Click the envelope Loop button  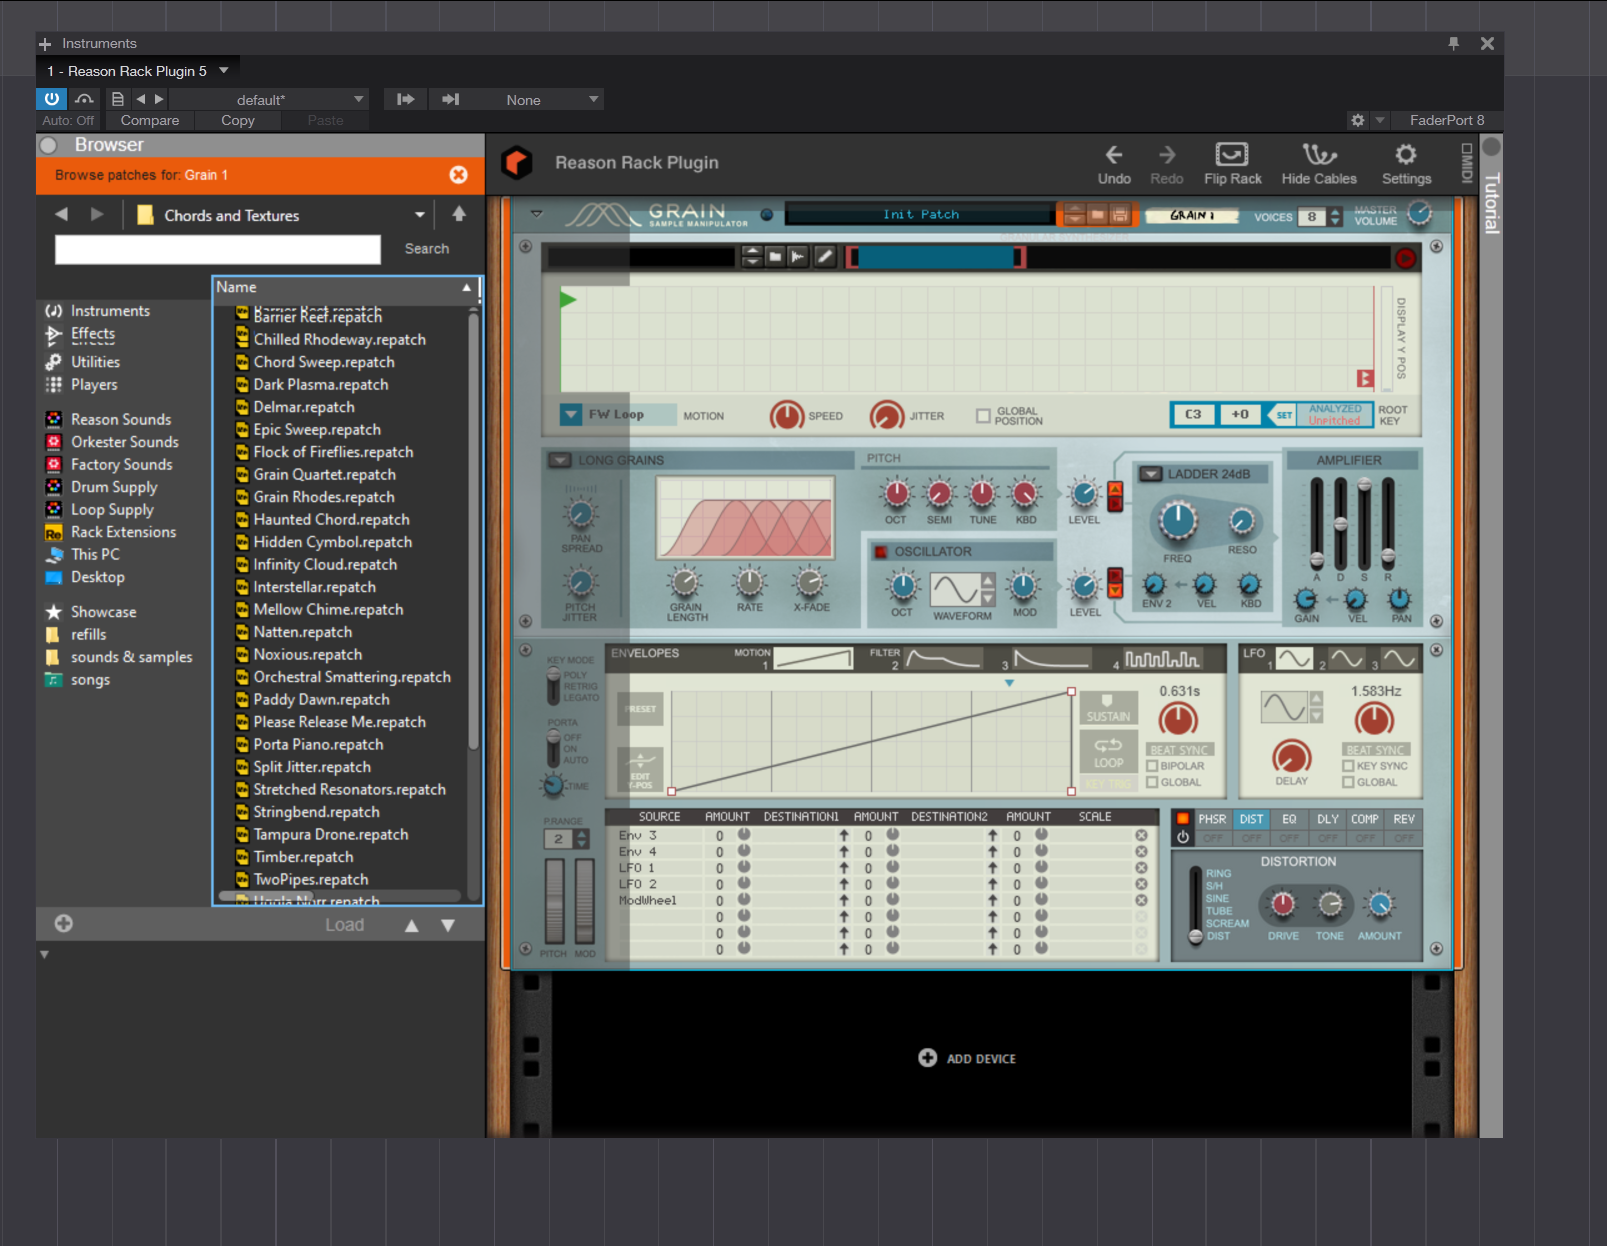point(1108,753)
